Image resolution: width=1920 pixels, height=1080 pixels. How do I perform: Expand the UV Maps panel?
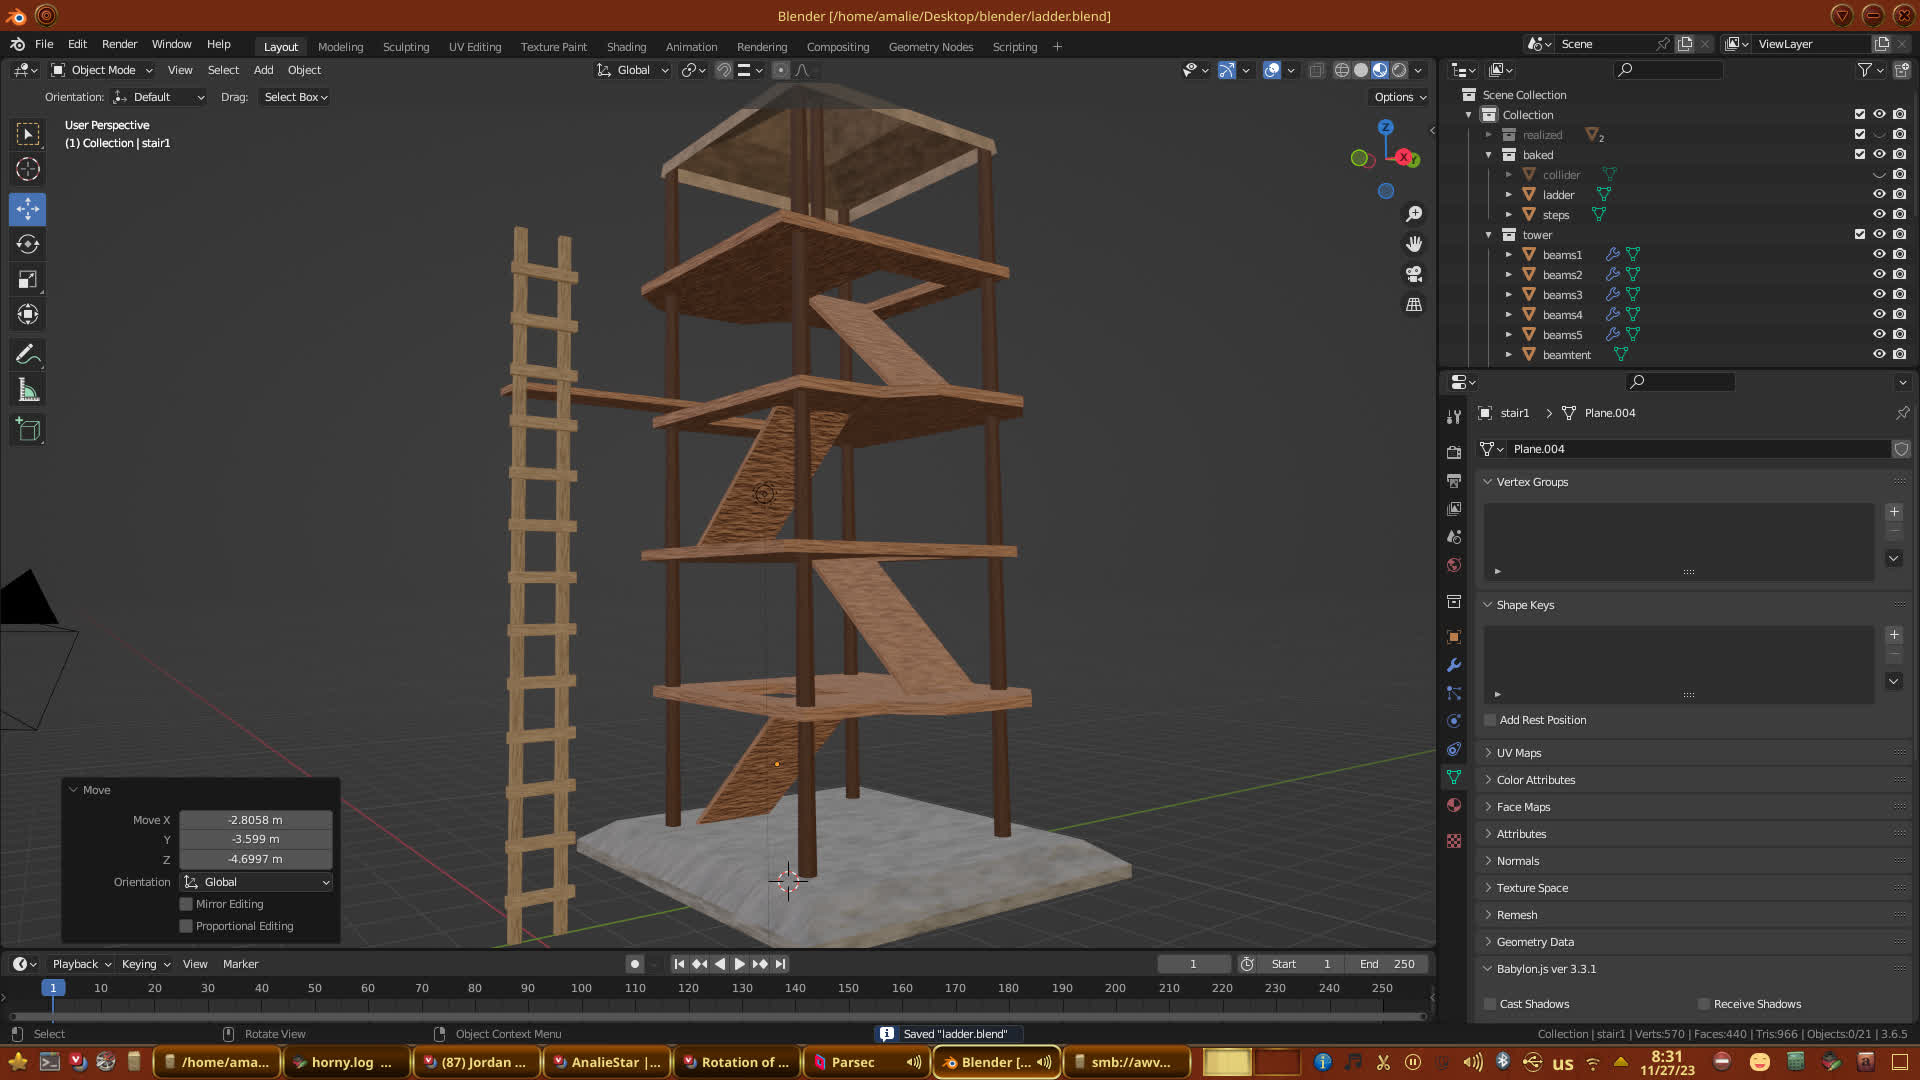1518,753
